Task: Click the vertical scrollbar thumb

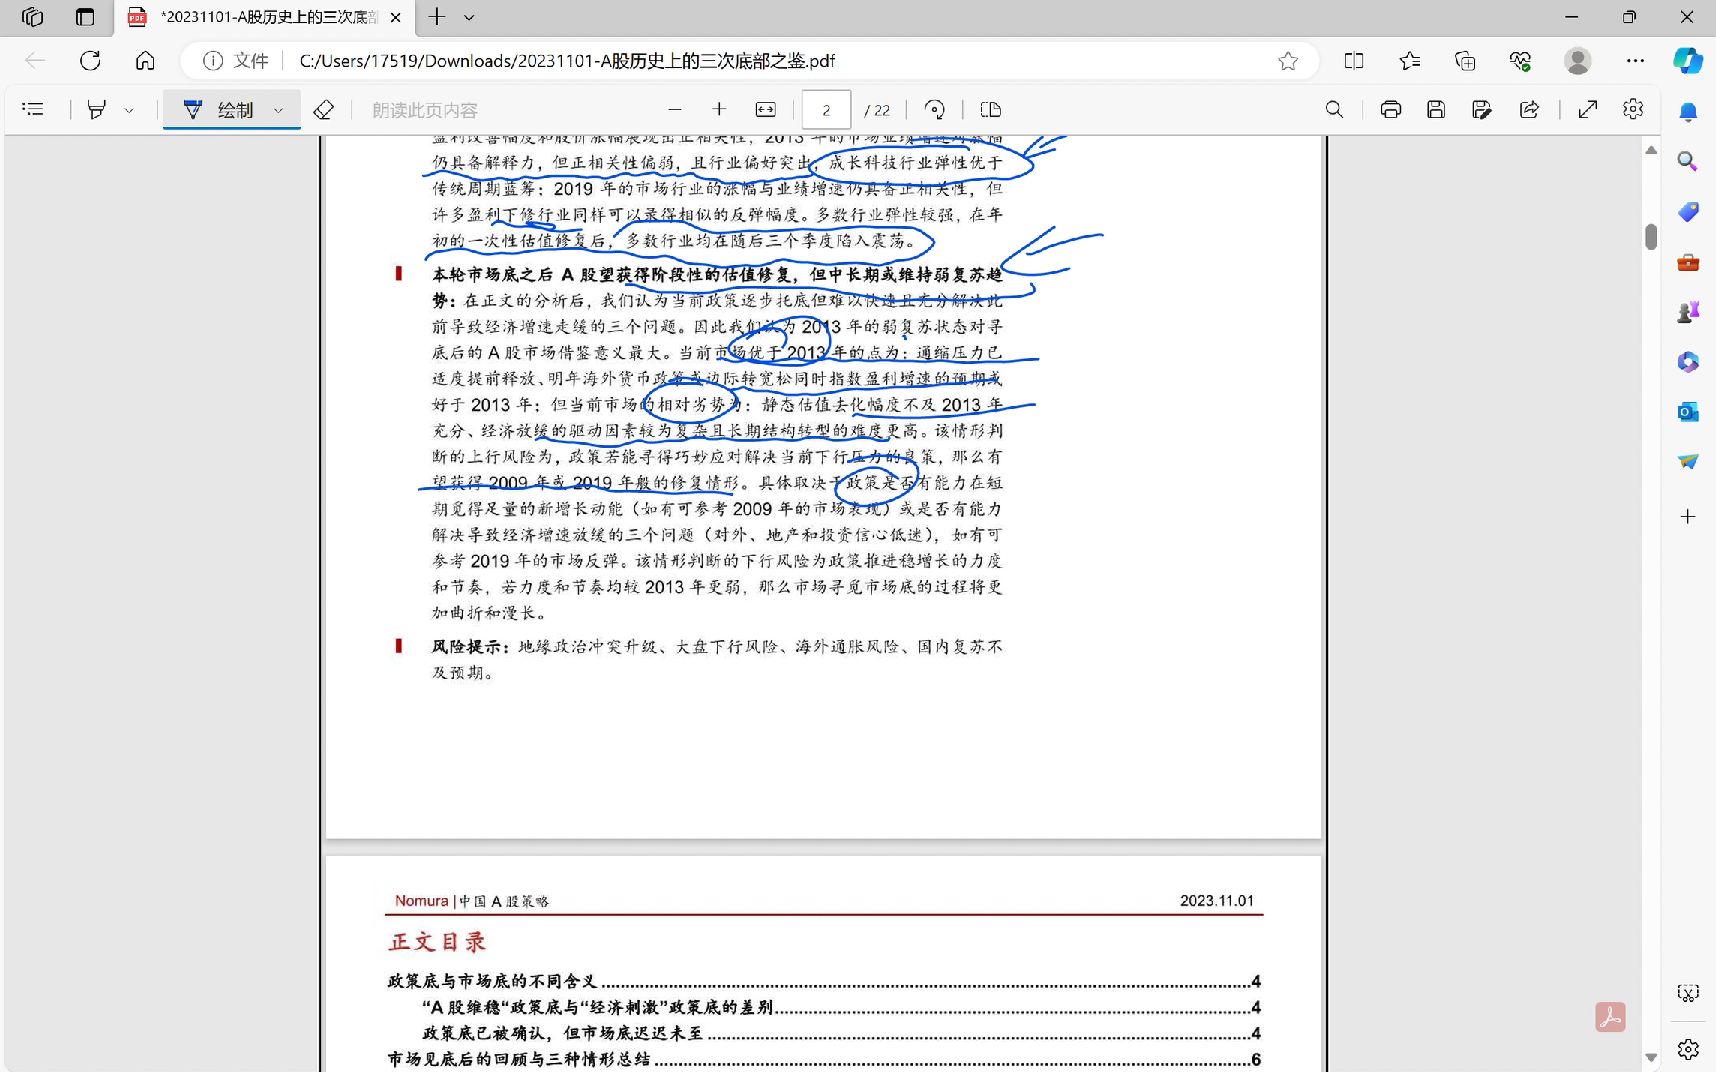Action: click(1651, 236)
